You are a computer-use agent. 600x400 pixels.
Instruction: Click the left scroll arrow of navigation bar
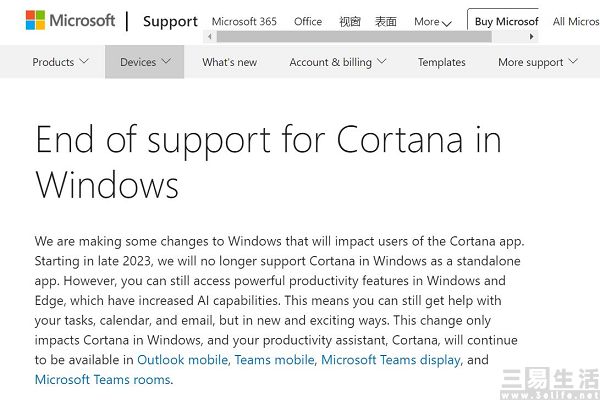click(x=210, y=37)
